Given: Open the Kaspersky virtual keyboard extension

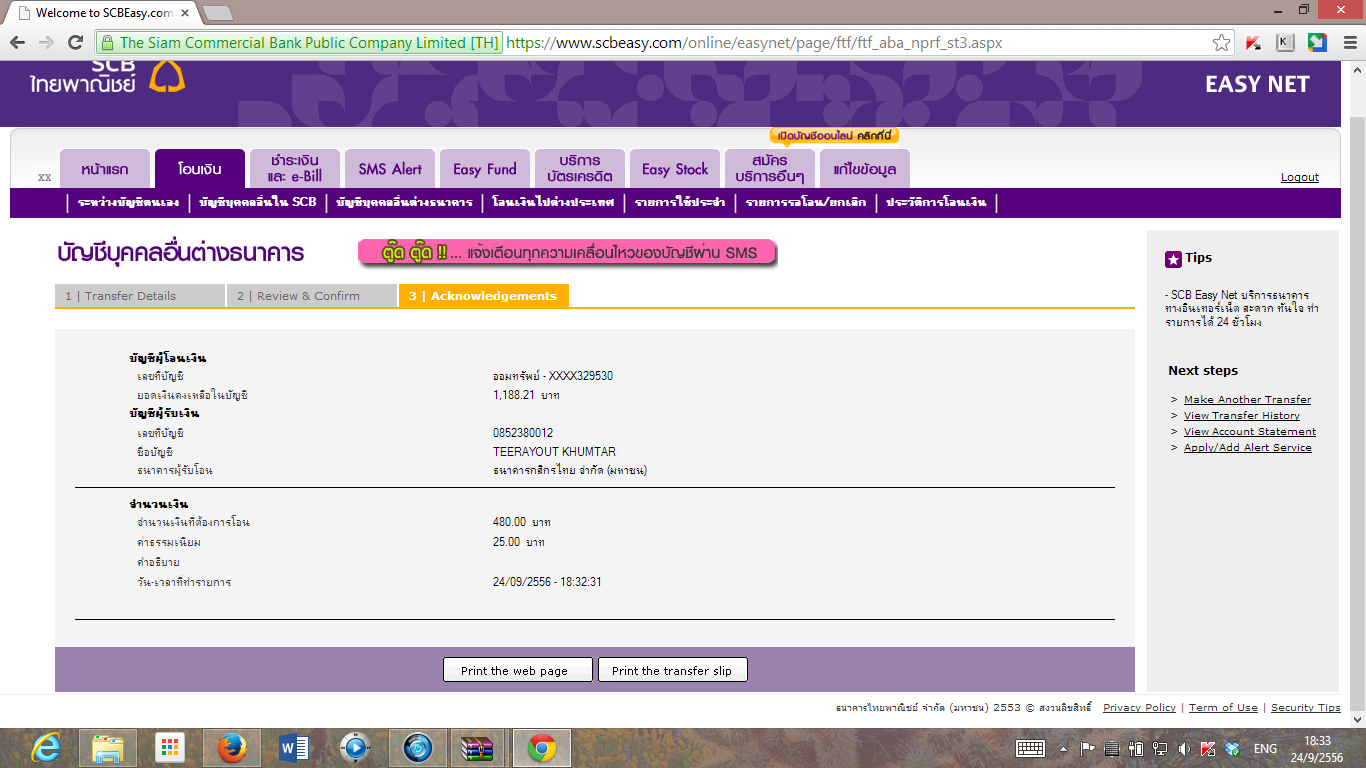Looking at the screenshot, I should point(1286,43).
